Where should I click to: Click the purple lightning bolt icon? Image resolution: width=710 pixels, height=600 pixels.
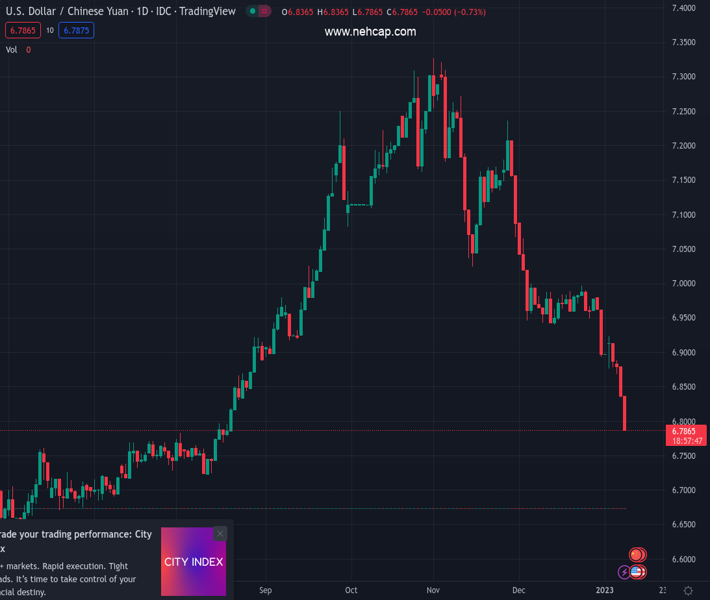click(x=624, y=572)
